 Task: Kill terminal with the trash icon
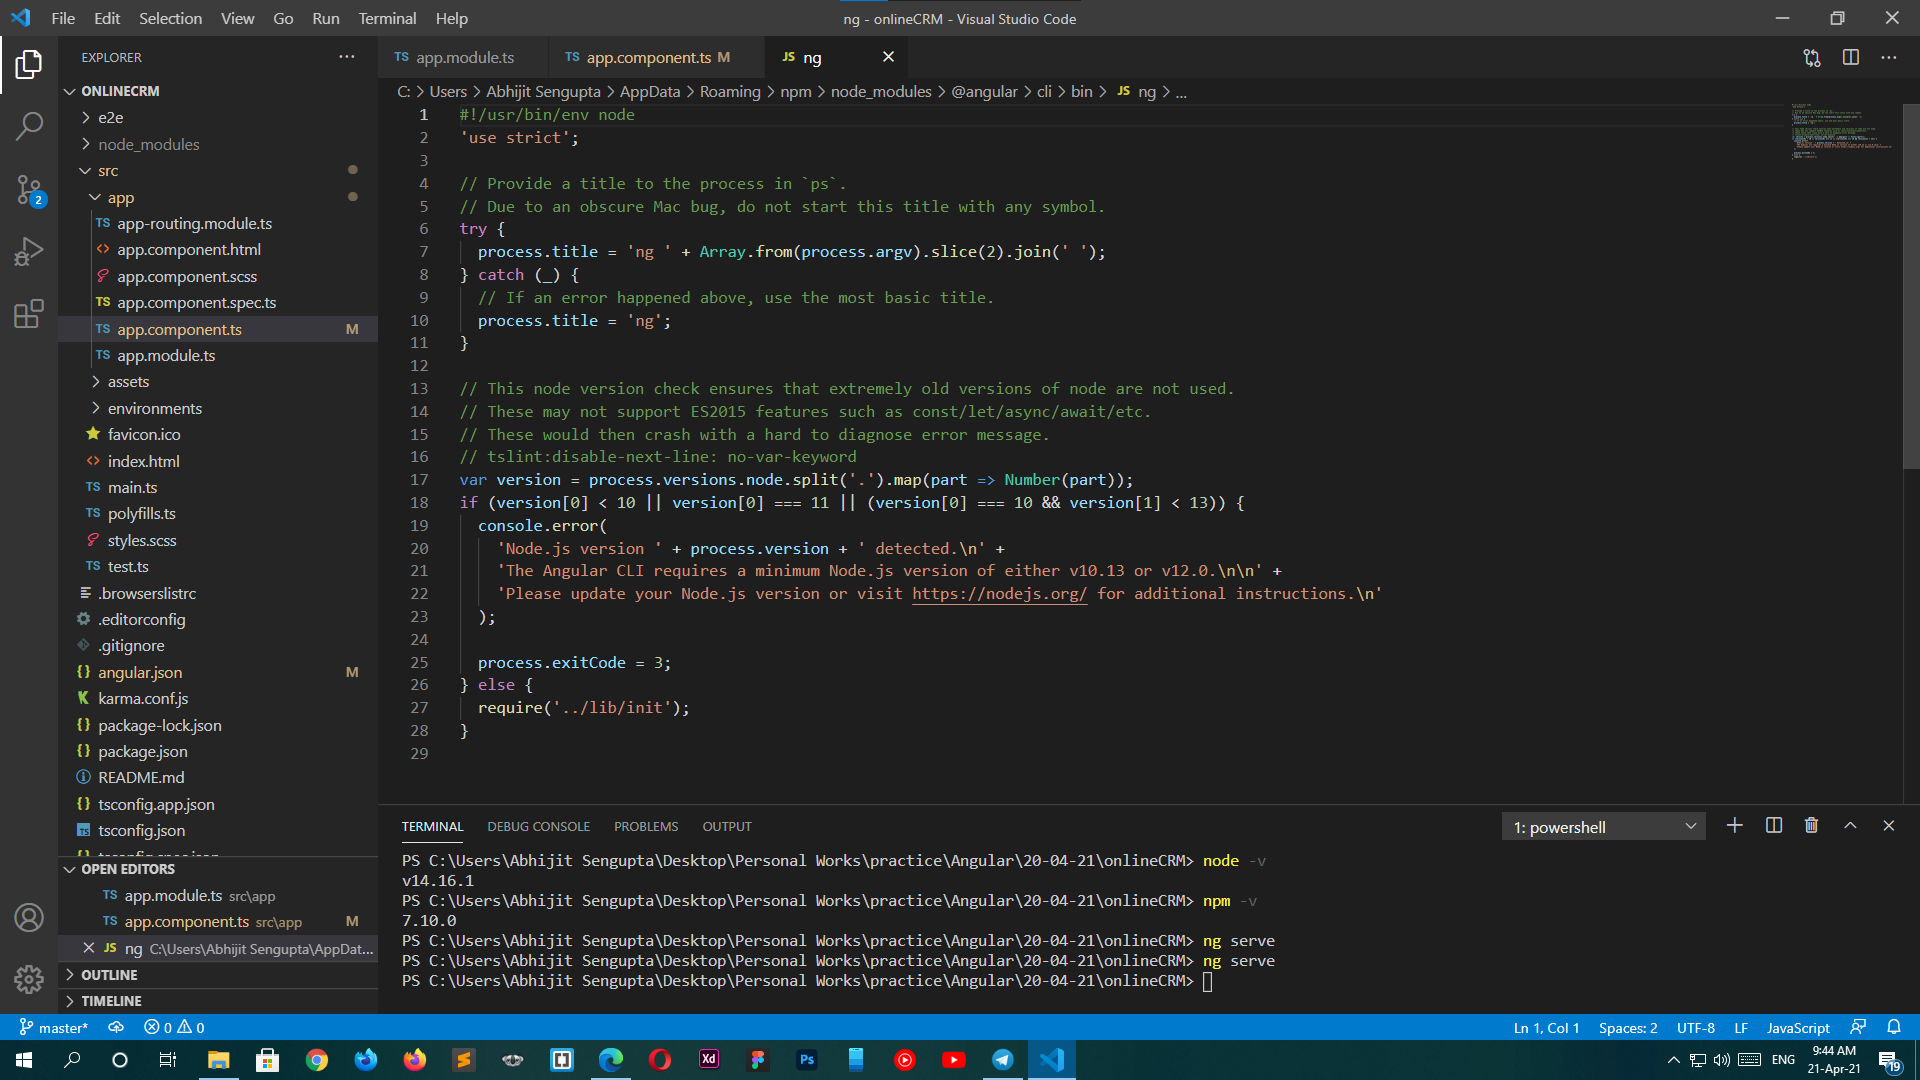[x=1811, y=826]
